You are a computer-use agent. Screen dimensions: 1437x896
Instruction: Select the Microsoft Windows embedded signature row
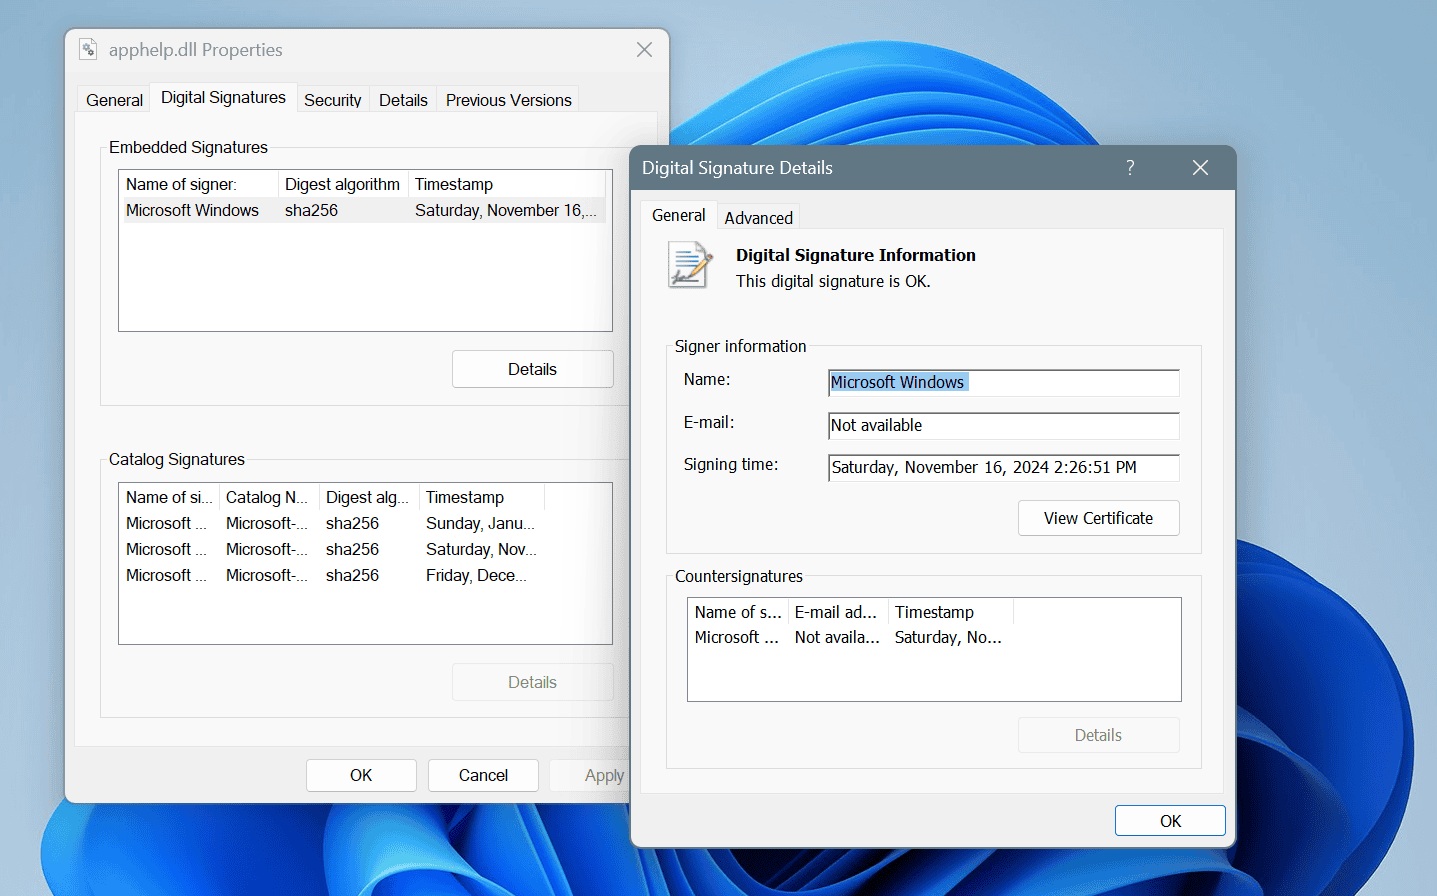(364, 210)
